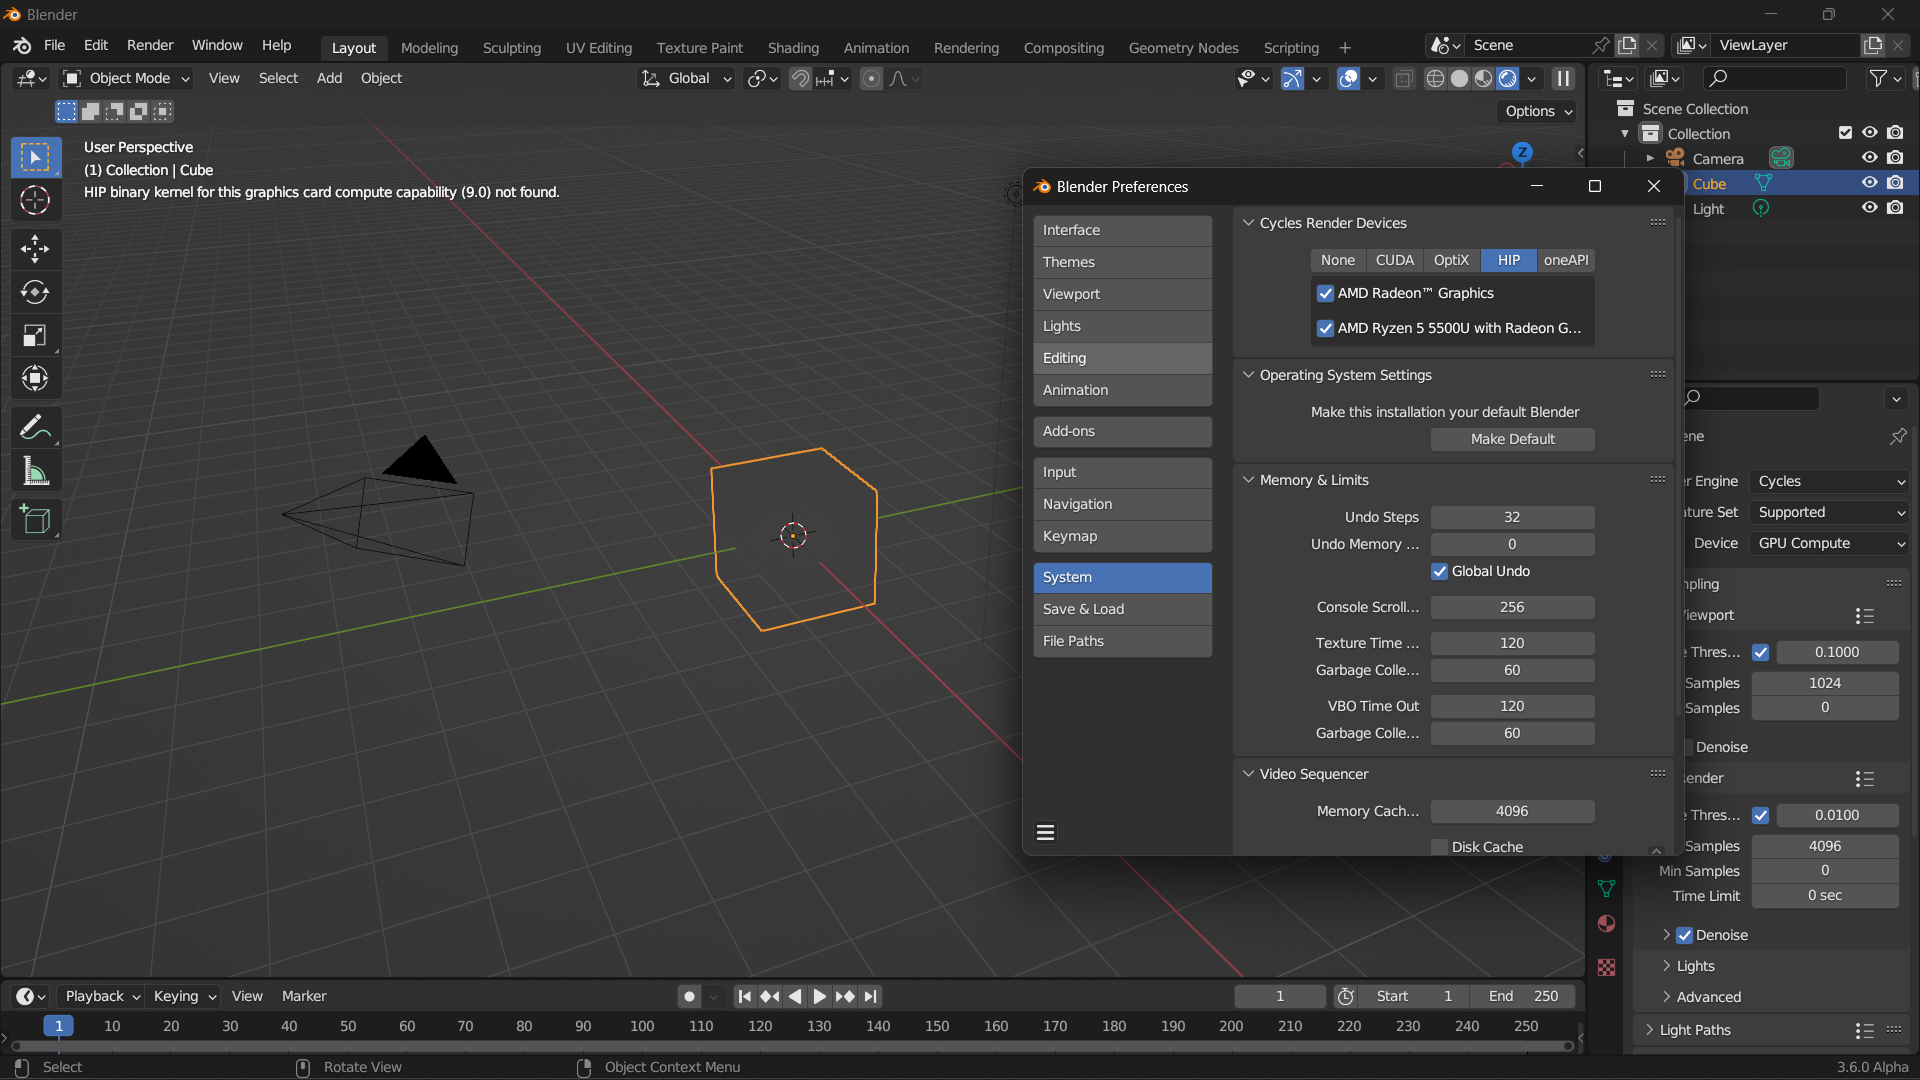Open Device GPU Compute dropdown
The width and height of the screenshot is (1920, 1080).
[1829, 543]
